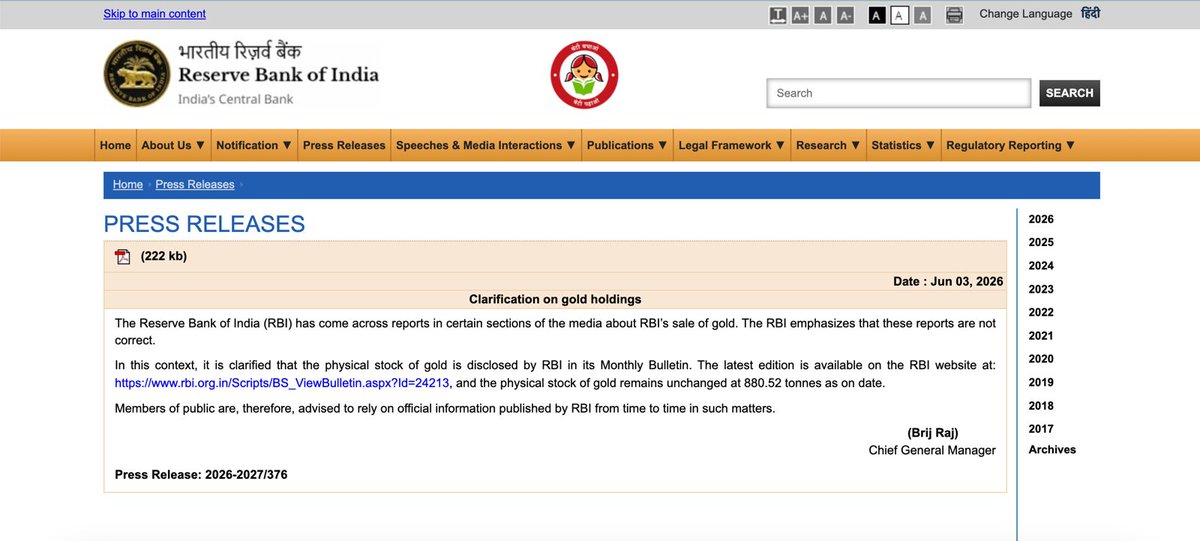Screen dimensions: 1200x541
Task: Select year 2019 in the archive list
Action: pos(1041,382)
